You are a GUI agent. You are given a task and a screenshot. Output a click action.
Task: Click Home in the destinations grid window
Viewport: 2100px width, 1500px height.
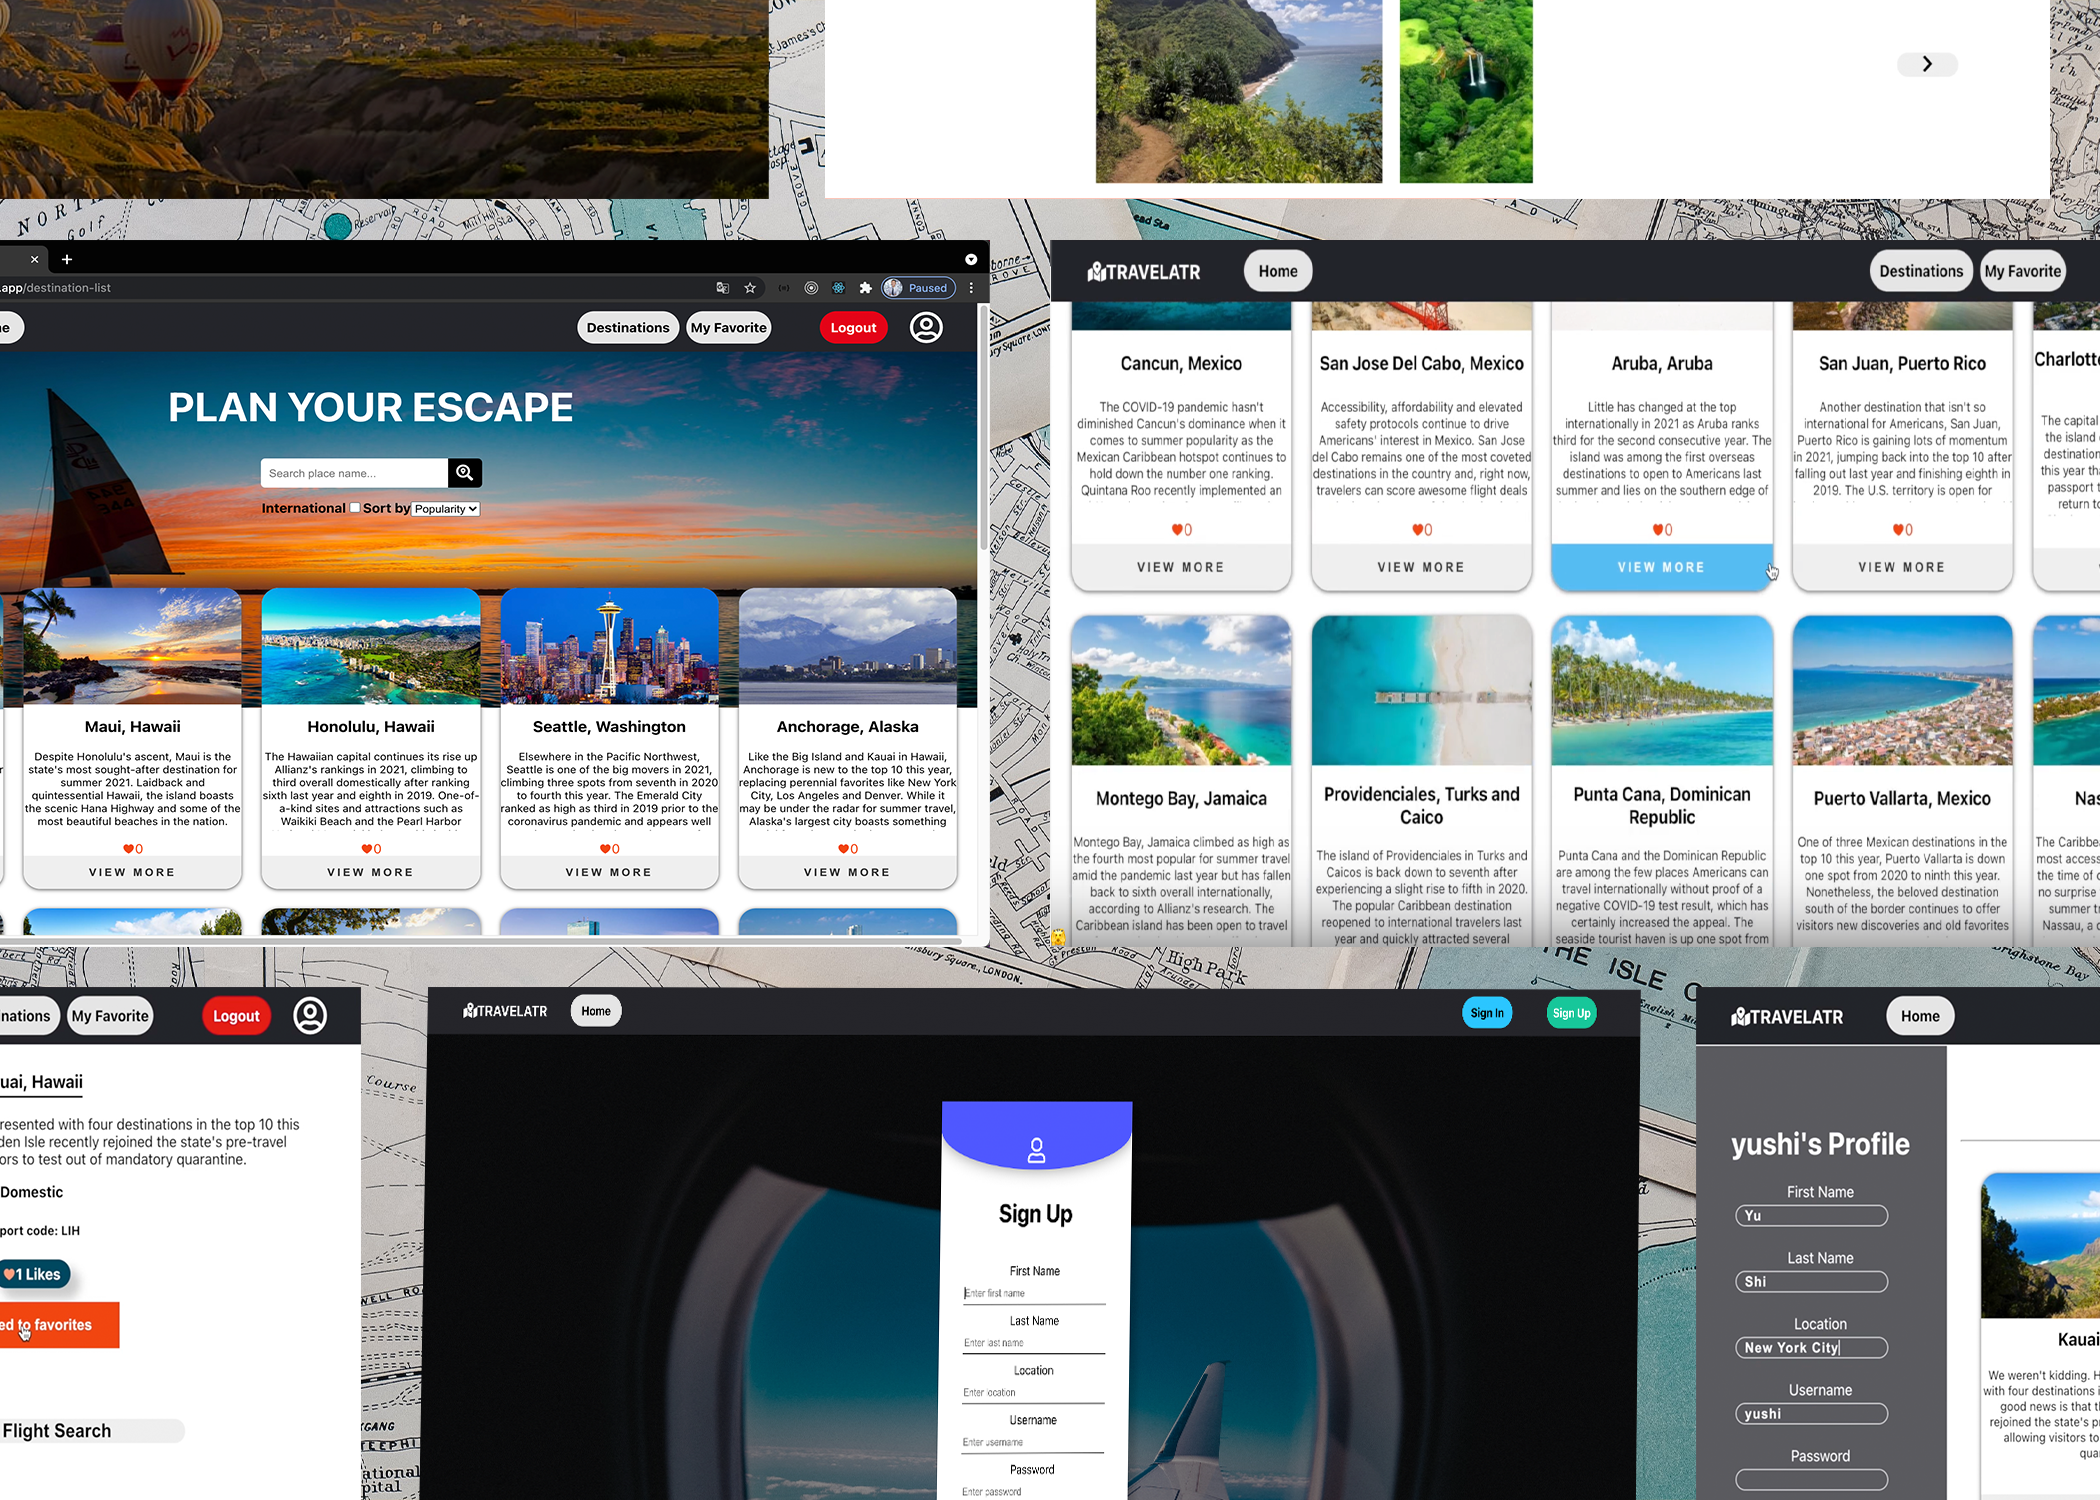click(x=1278, y=271)
